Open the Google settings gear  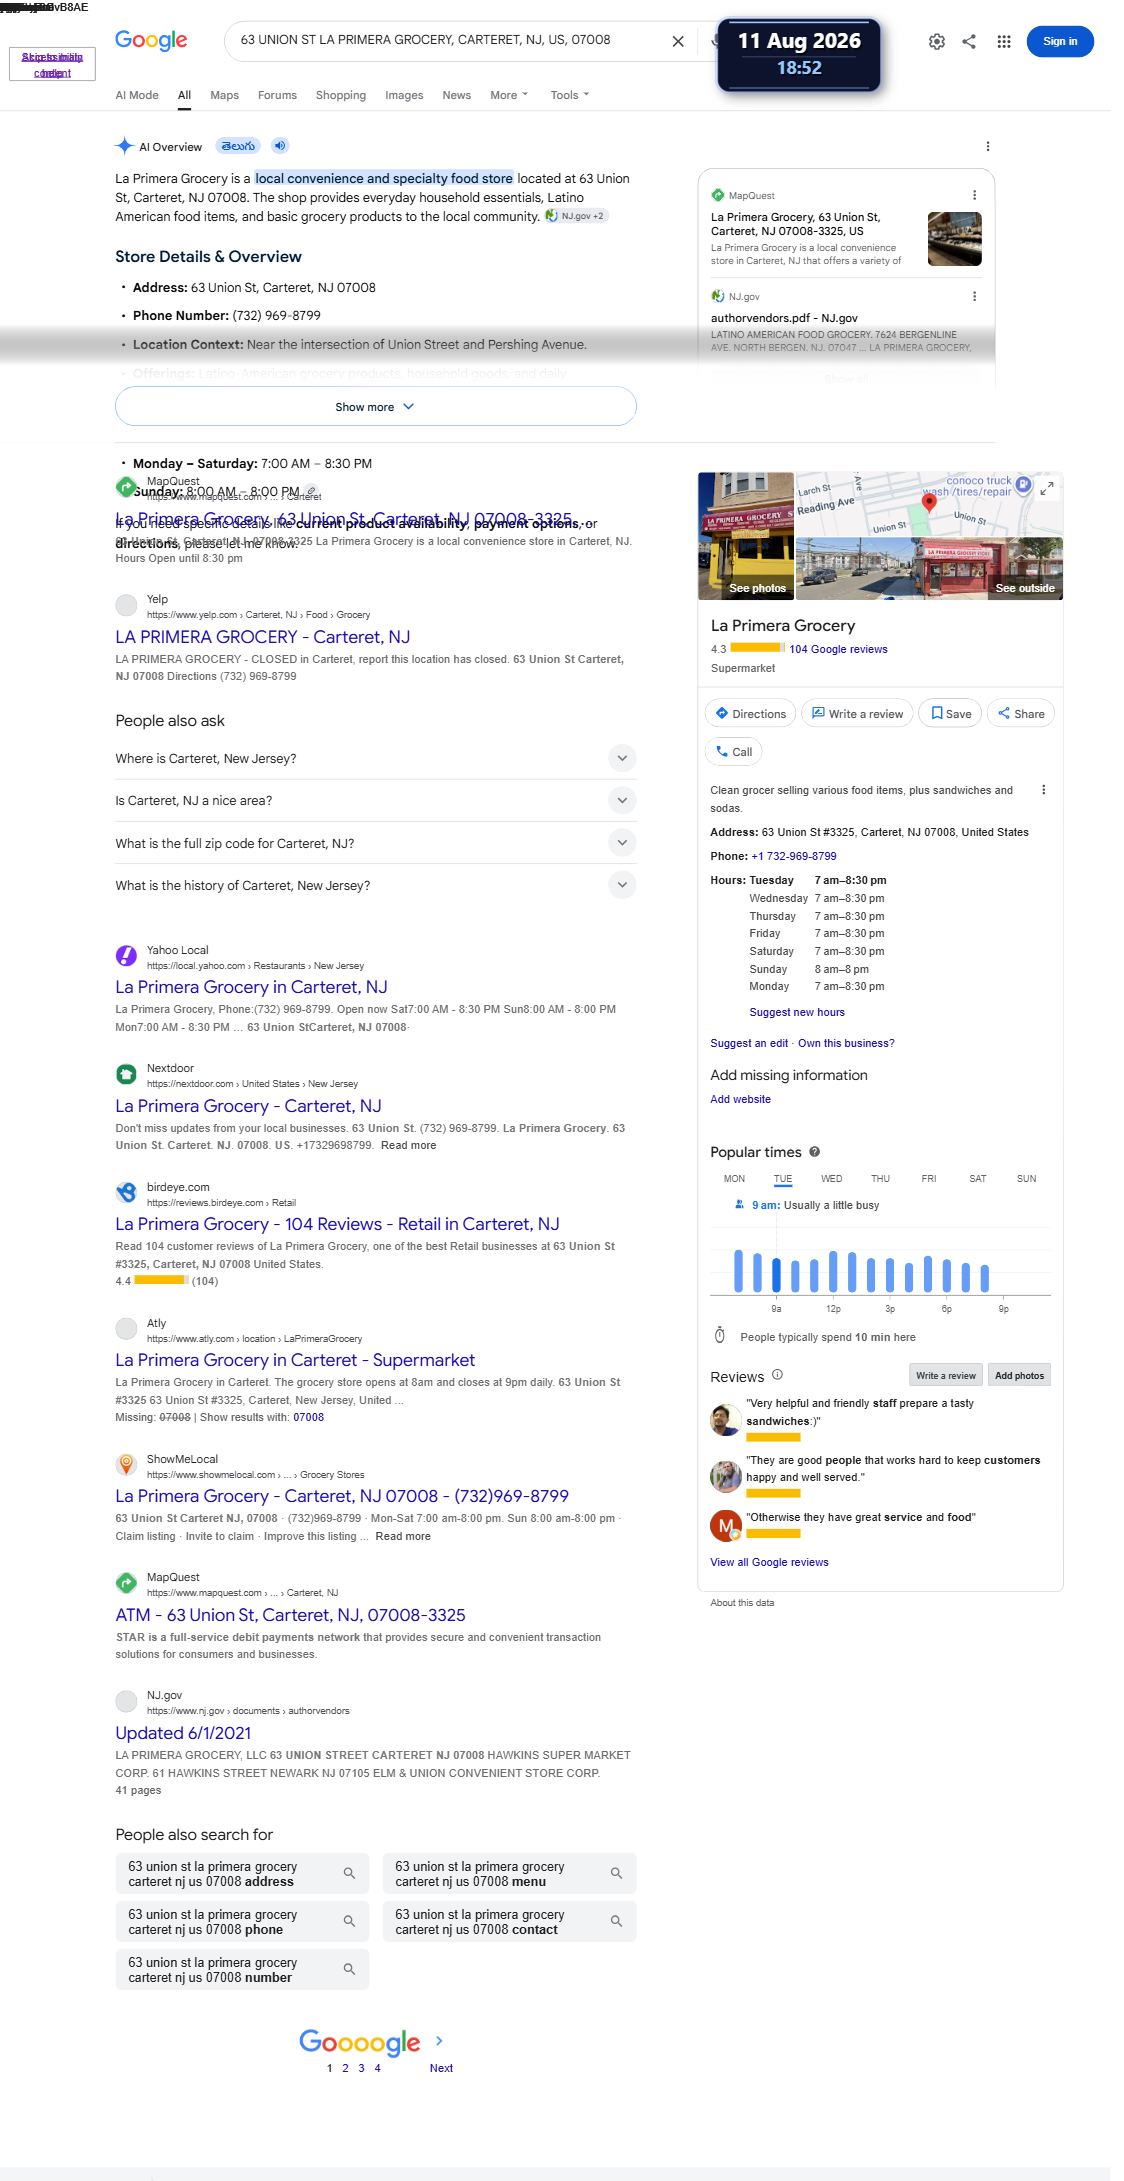(936, 41)
